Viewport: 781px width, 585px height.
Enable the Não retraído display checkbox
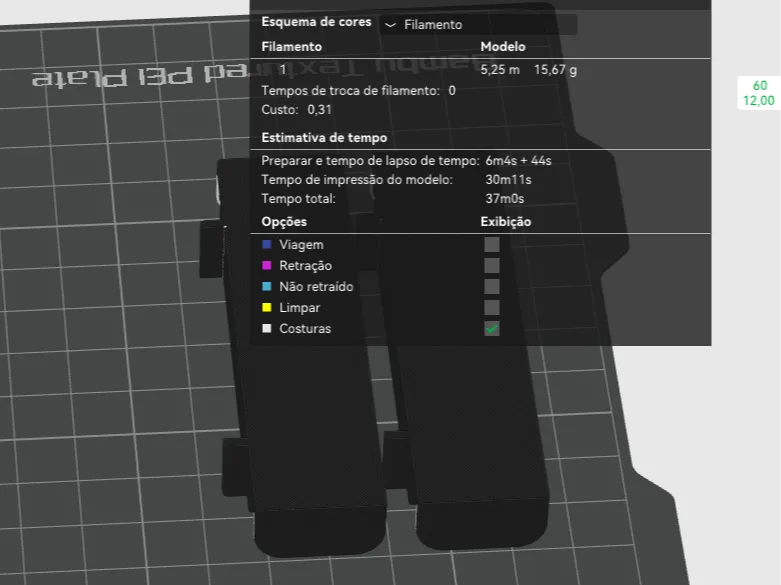(492, 287)
